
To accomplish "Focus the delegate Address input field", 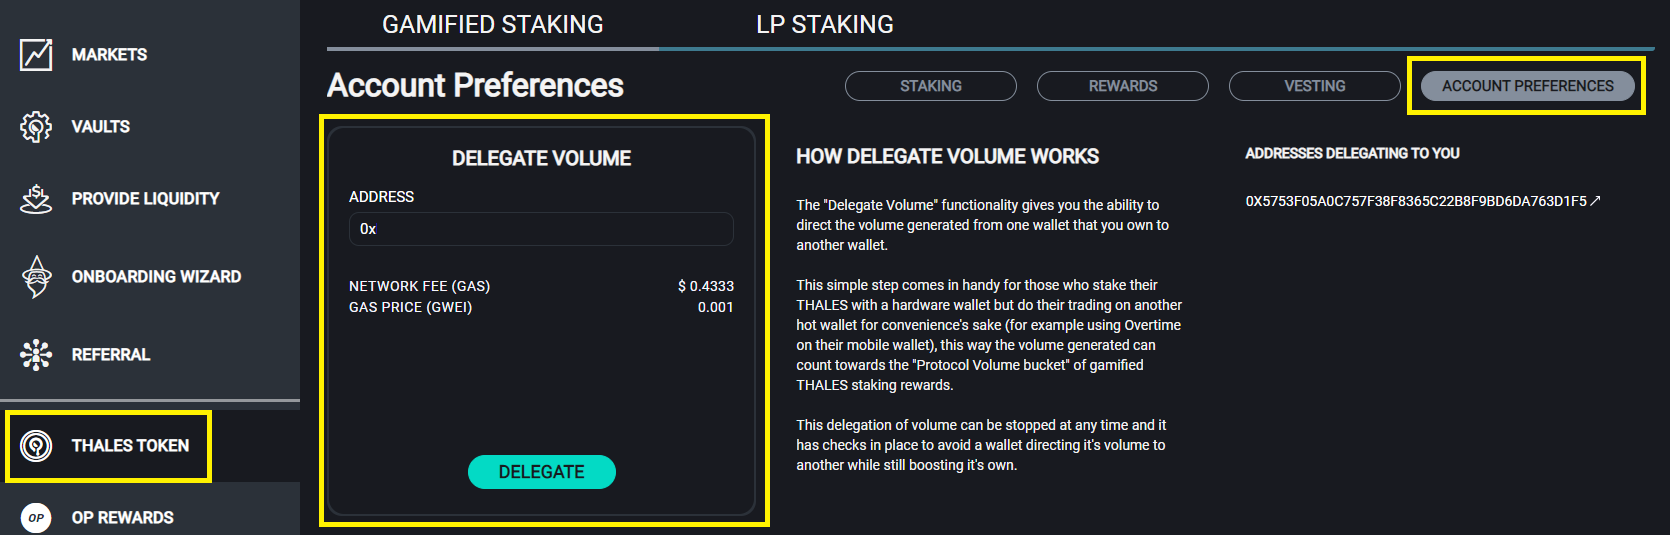I will click(x=541, y=229).
